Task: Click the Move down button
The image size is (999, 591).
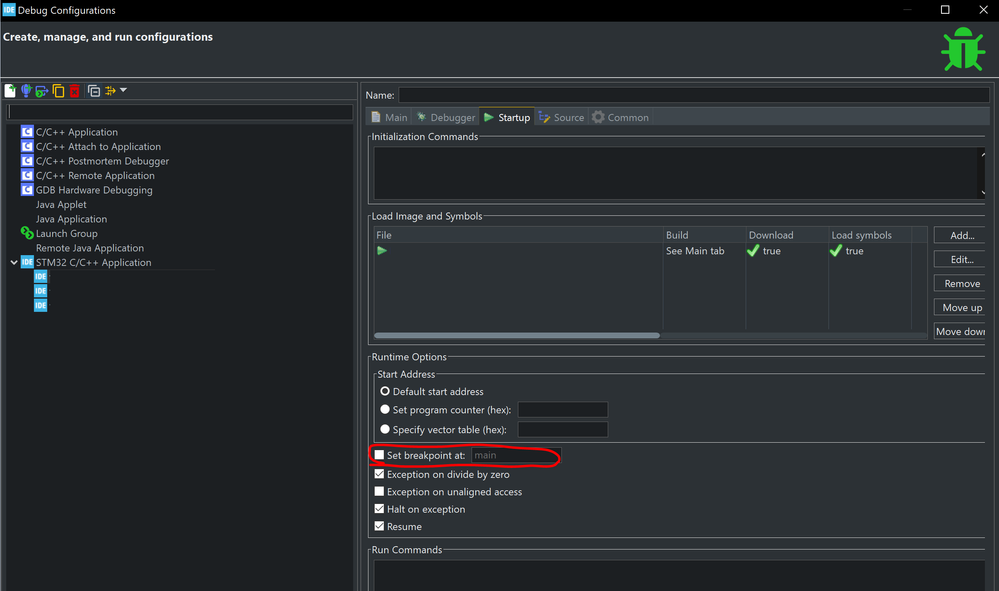Action: (x=959, y=331)
